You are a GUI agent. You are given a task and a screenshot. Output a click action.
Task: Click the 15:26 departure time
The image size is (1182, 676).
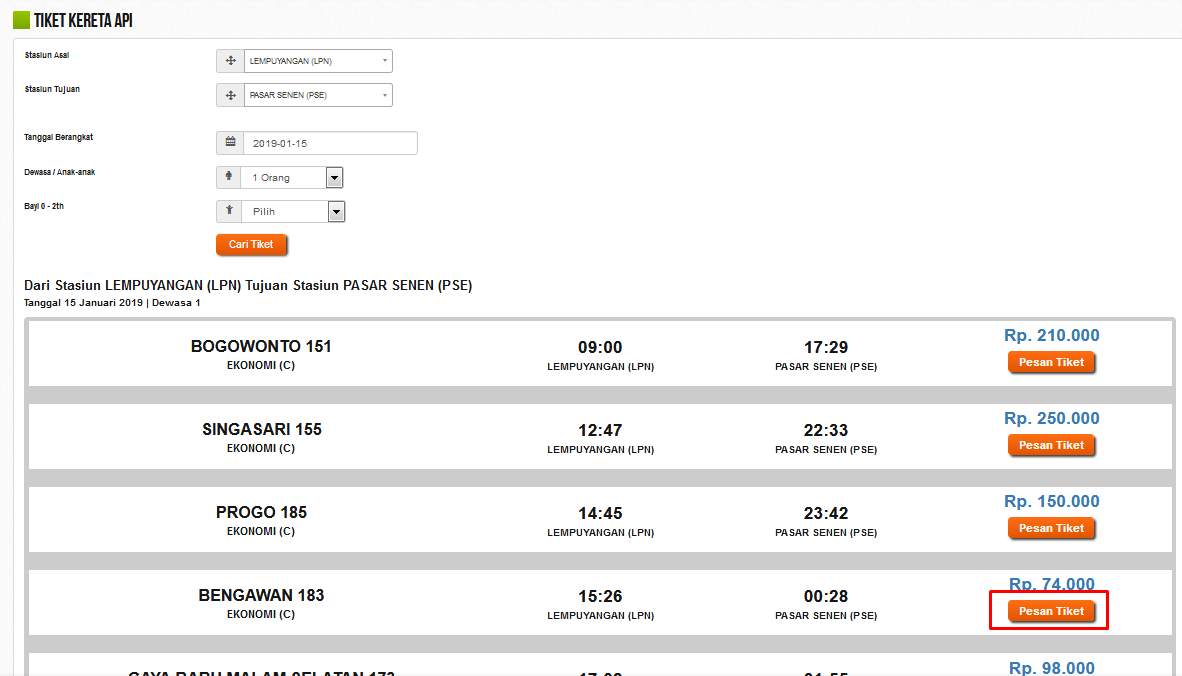(x=600, y=596)
